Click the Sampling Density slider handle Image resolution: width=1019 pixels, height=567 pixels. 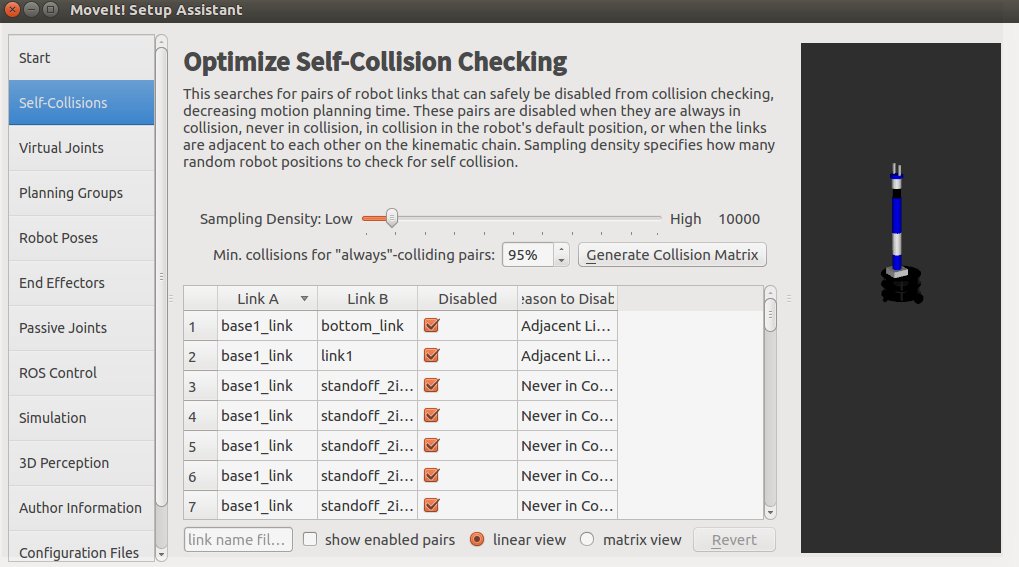[391, 218]
